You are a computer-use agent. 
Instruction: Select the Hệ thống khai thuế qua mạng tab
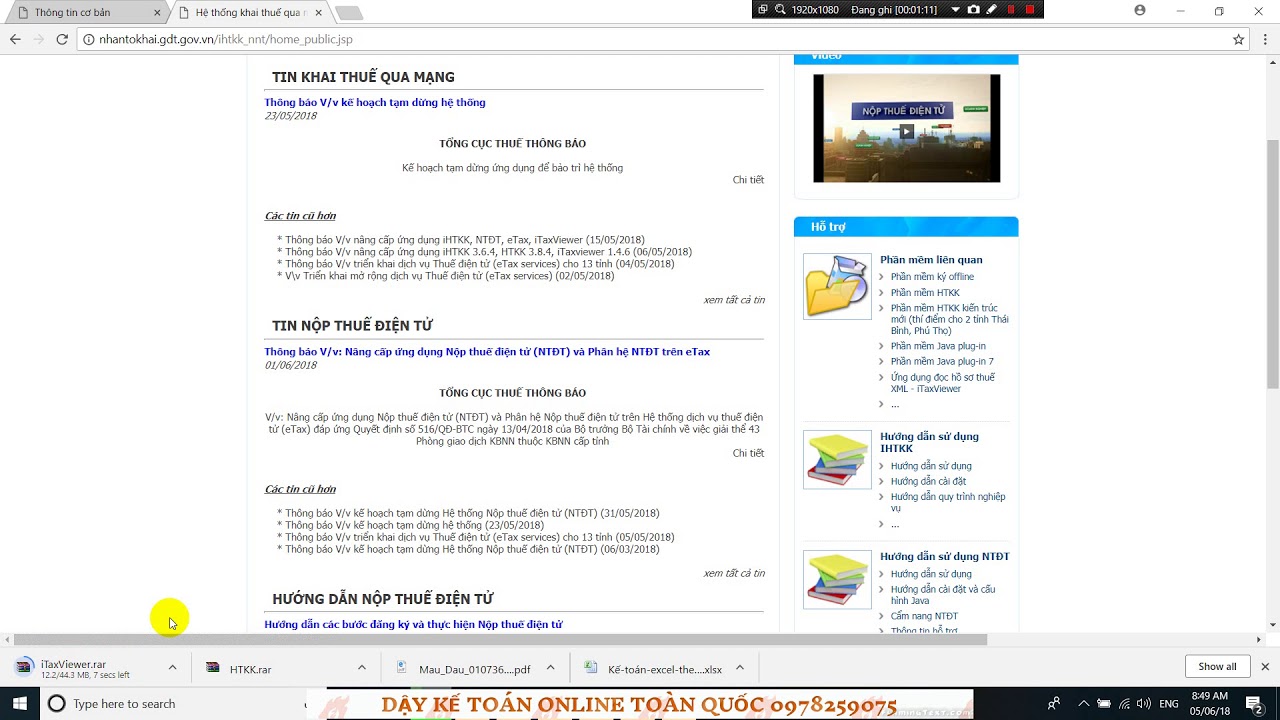pos(250,13)
